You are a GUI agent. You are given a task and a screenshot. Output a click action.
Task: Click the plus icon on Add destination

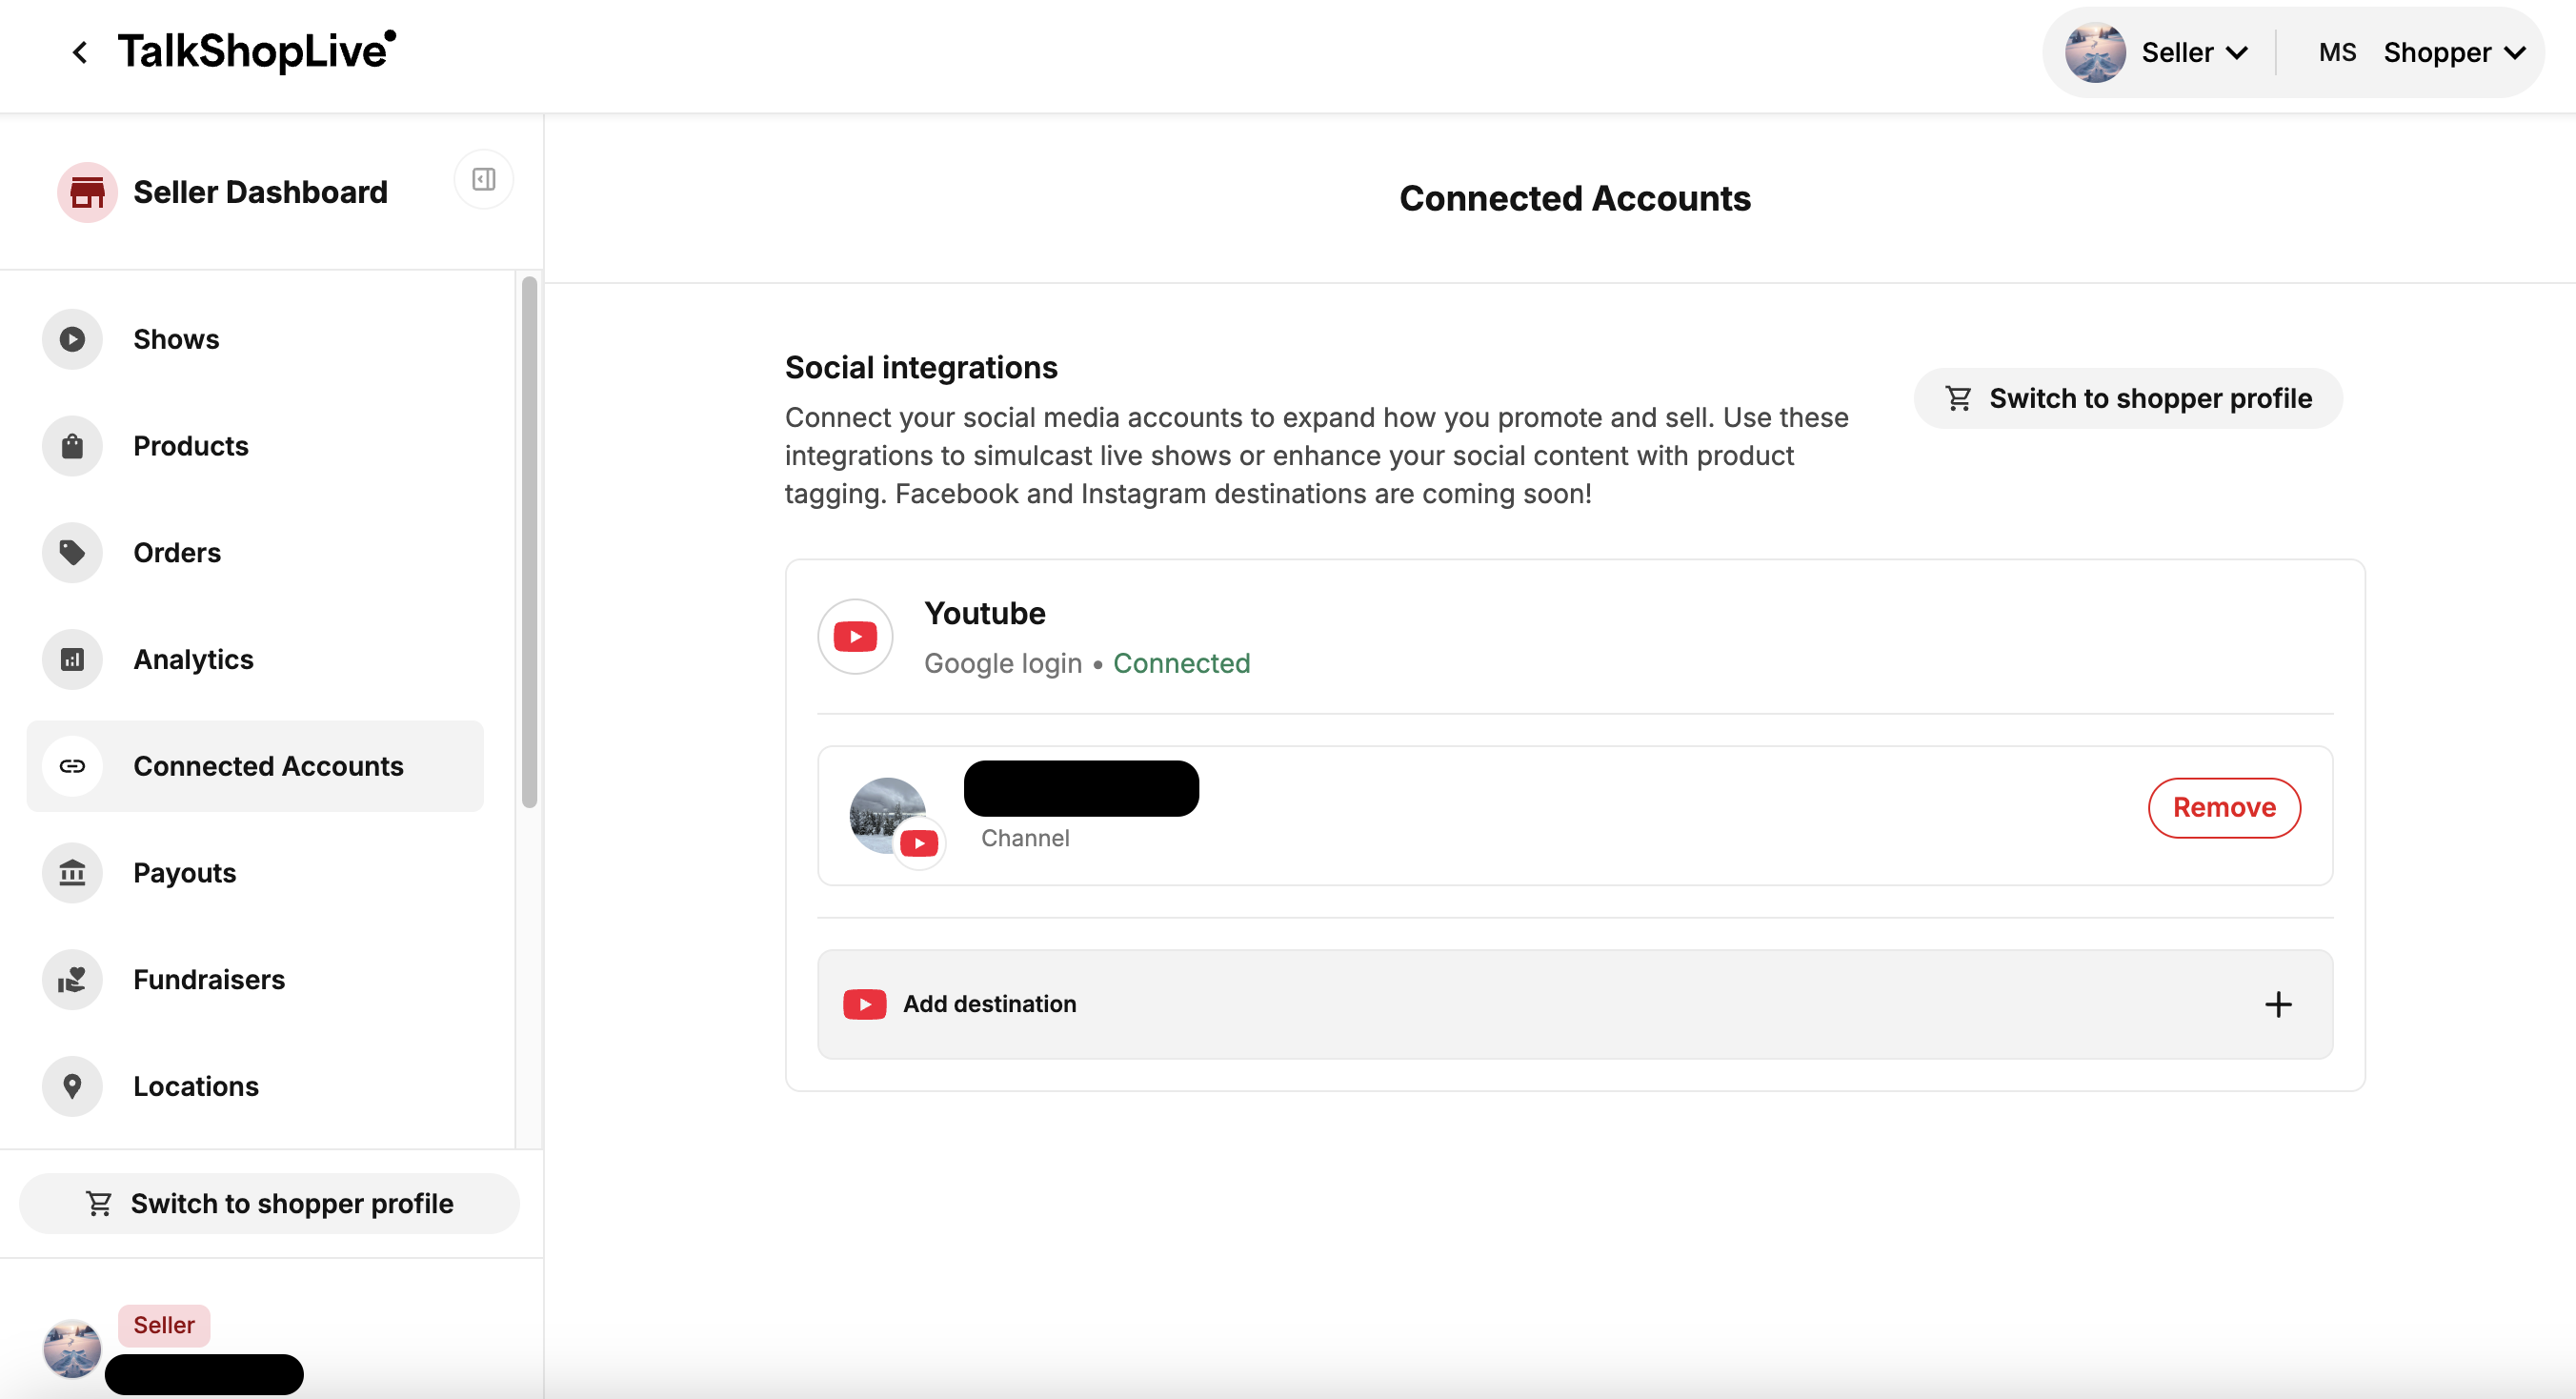coord(2278,1004)
